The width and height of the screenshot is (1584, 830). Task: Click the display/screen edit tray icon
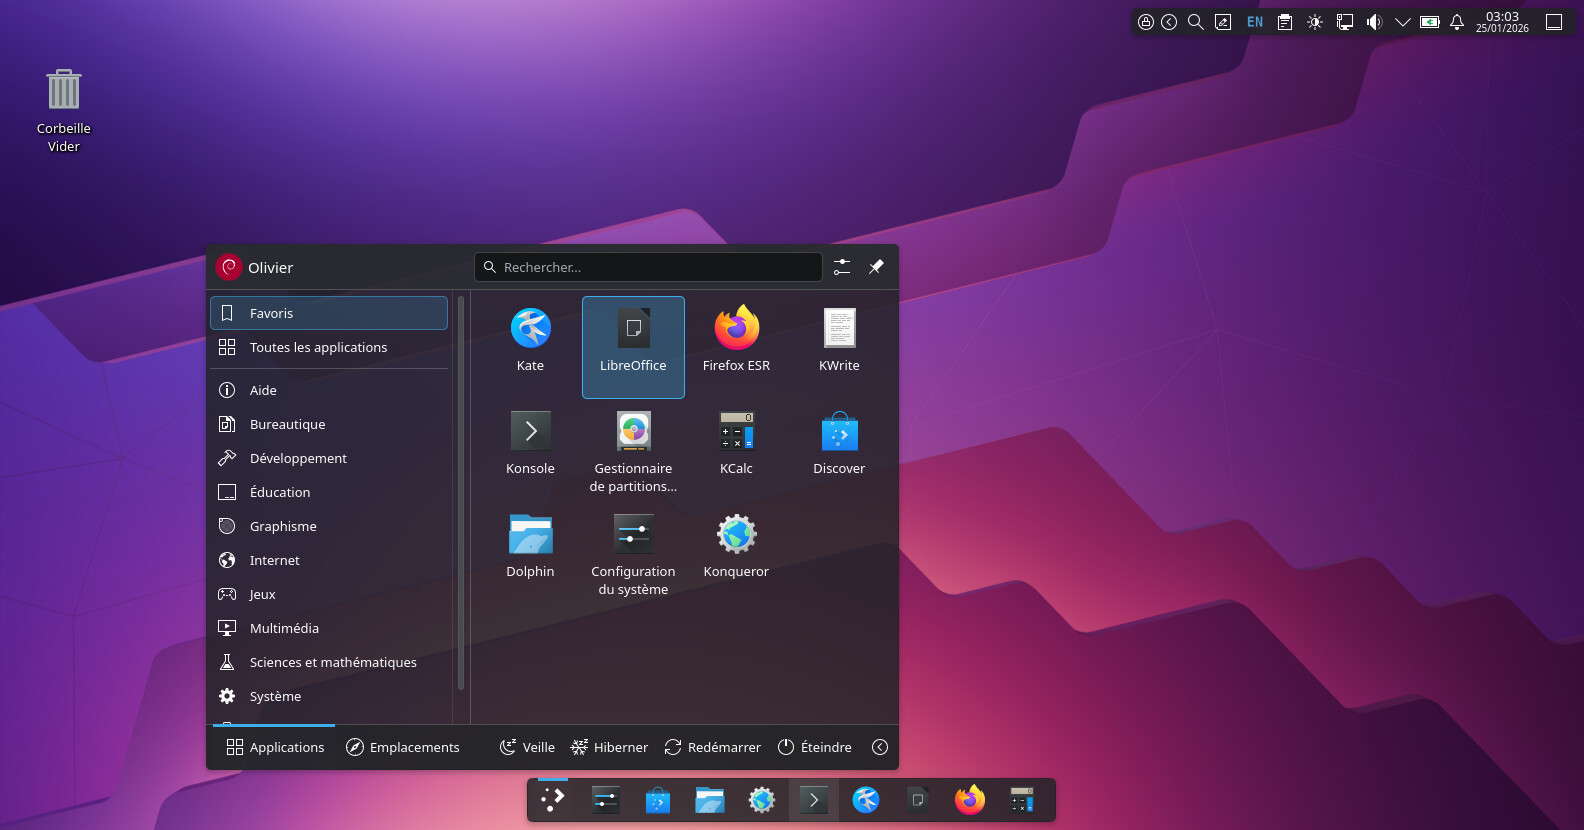click(x=1223, y=22)
